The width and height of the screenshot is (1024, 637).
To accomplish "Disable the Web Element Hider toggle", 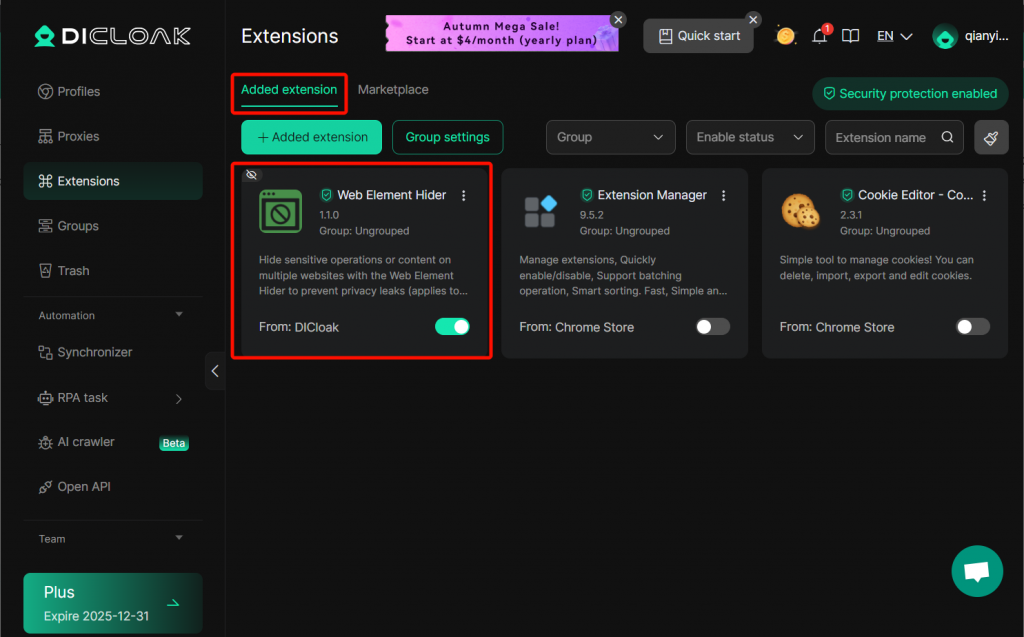I will point(452,327).
